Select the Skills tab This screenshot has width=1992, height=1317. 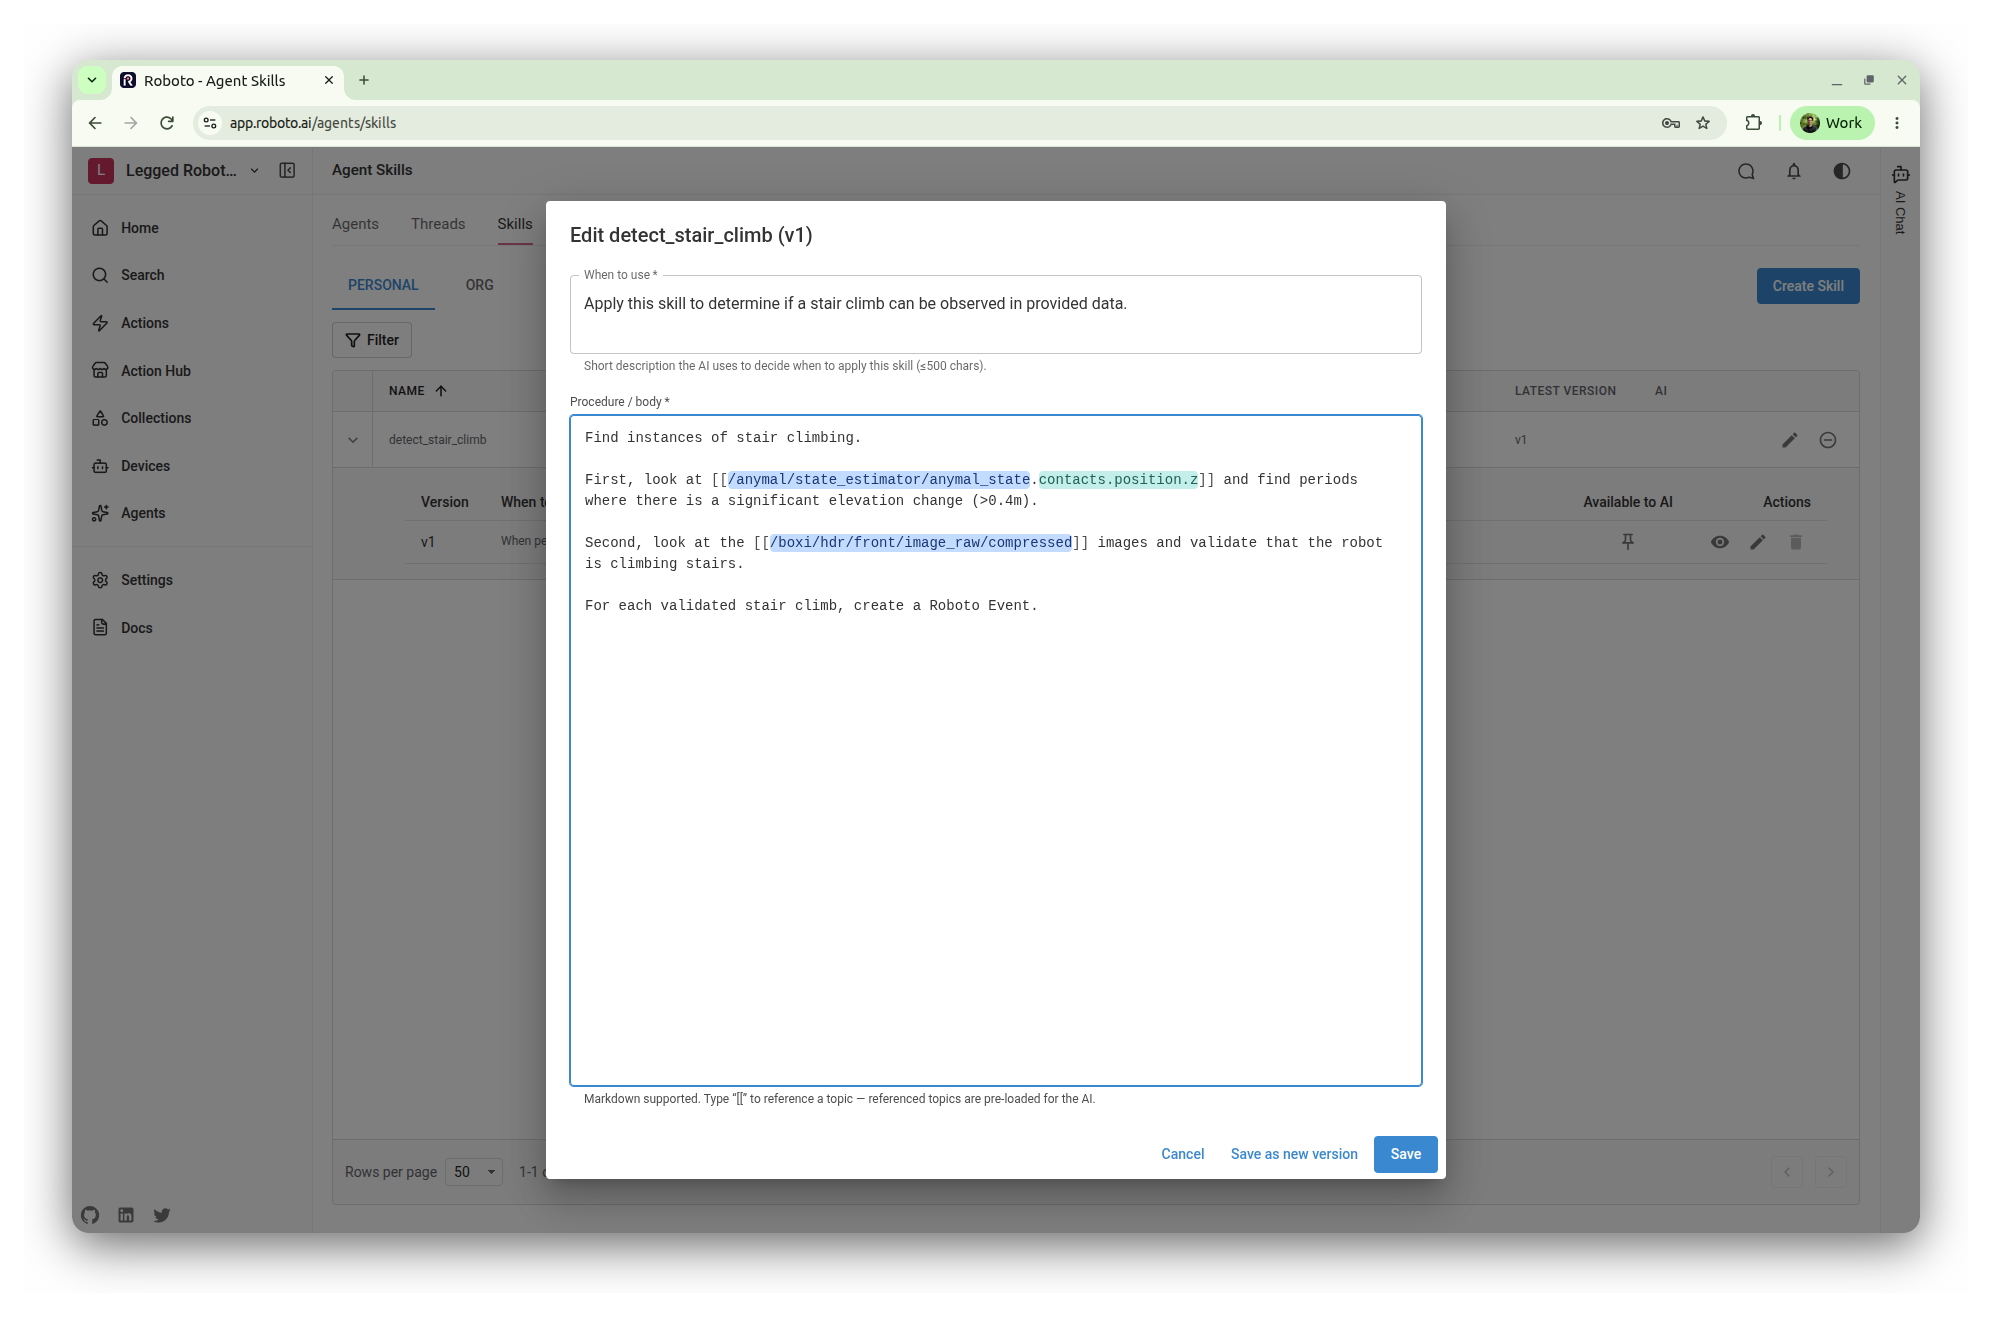click(515, 224)
